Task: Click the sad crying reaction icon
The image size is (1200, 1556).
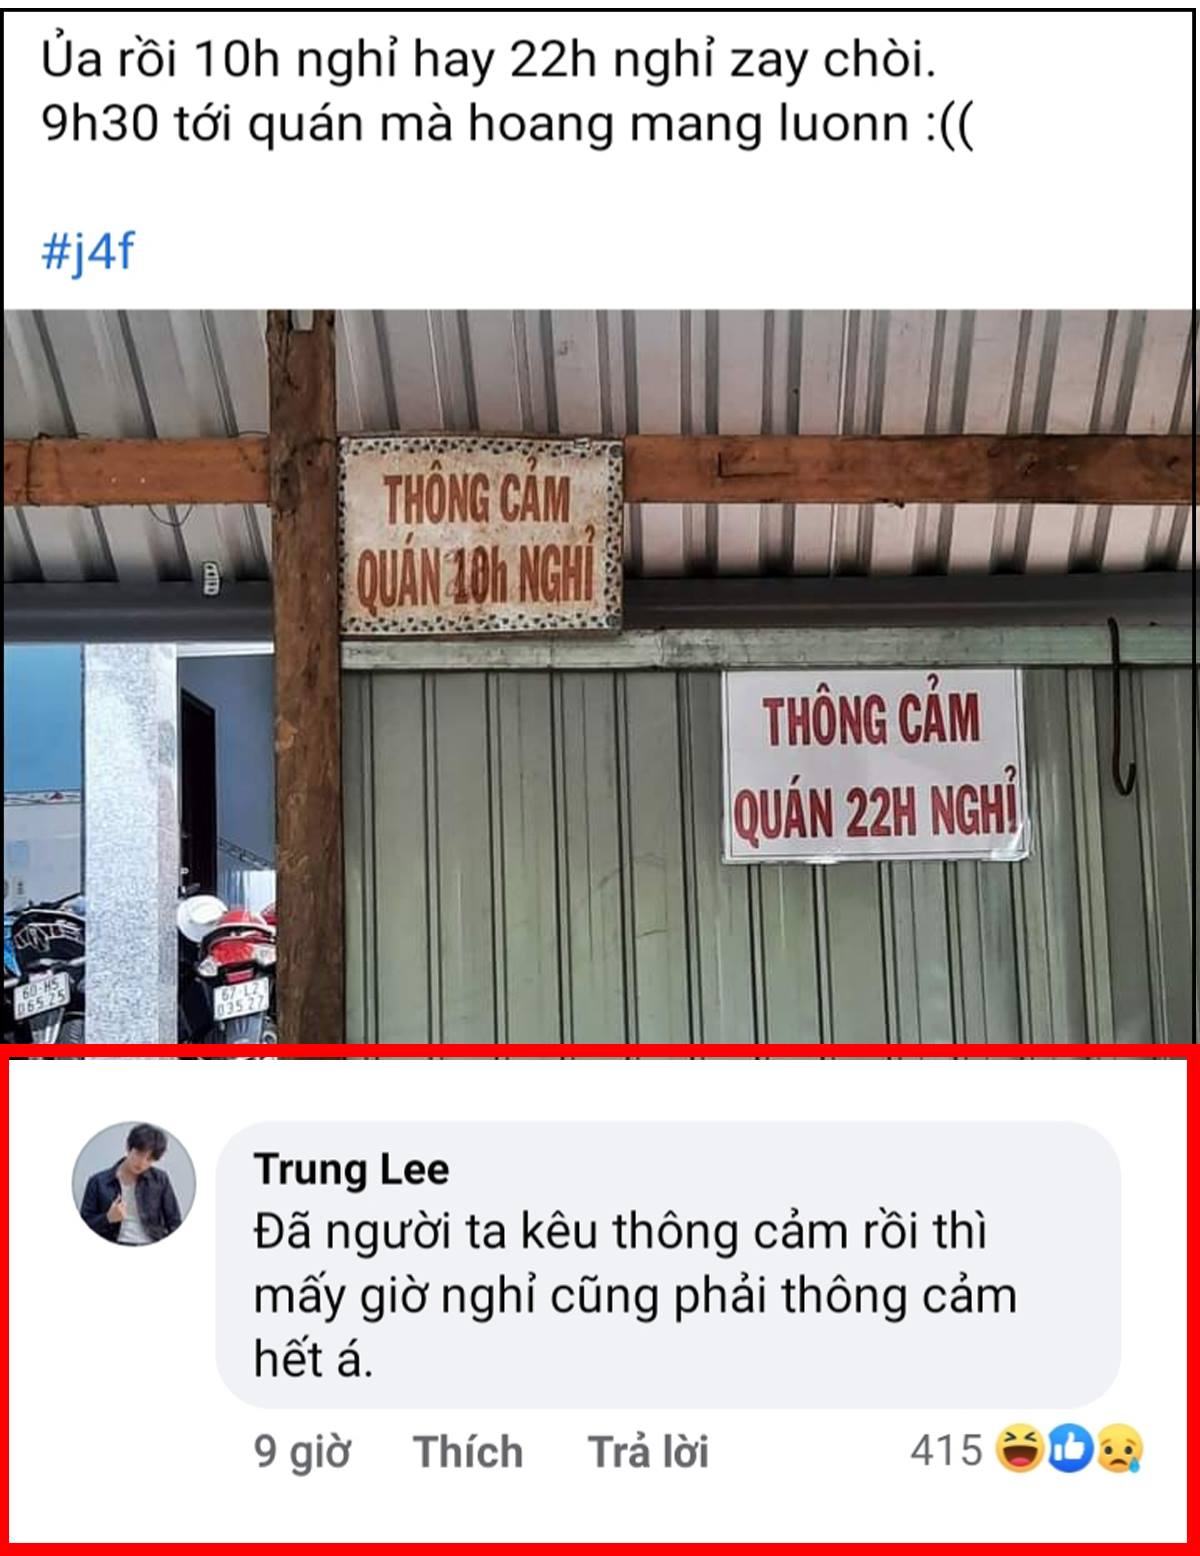Action: click(1119, 1449)
